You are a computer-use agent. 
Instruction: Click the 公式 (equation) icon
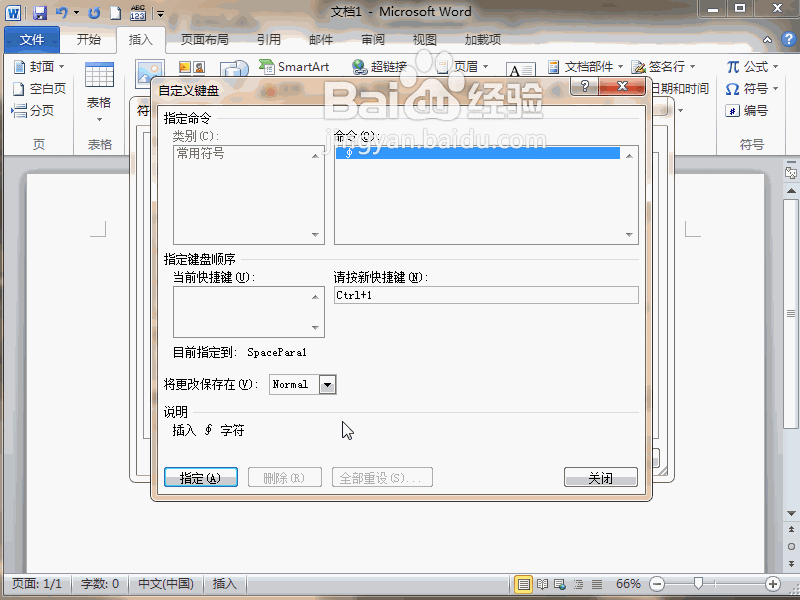point(749,65)
